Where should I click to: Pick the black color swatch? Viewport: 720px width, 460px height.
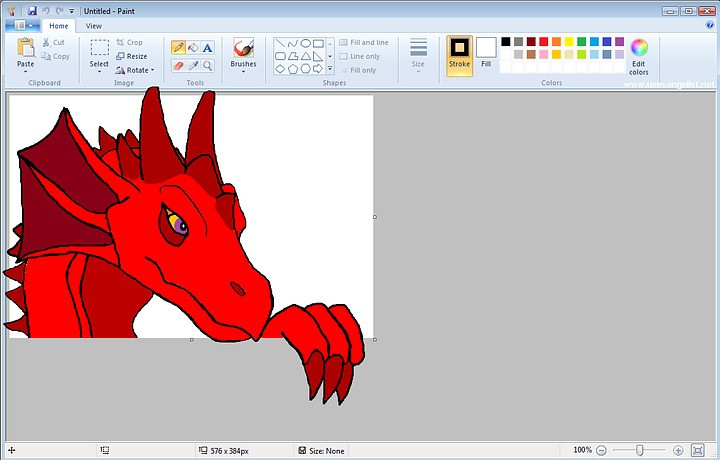506,42
